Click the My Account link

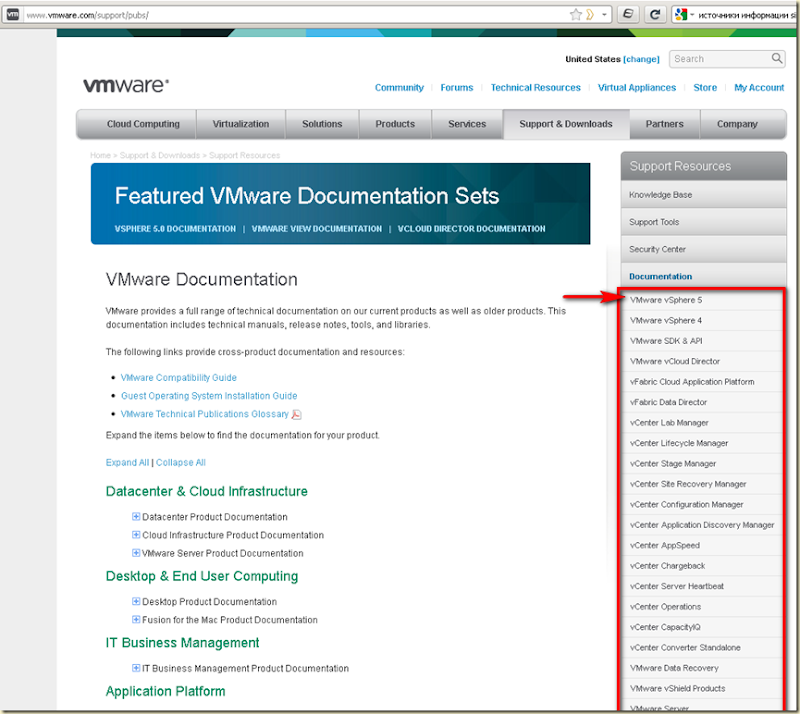[759, 88]
